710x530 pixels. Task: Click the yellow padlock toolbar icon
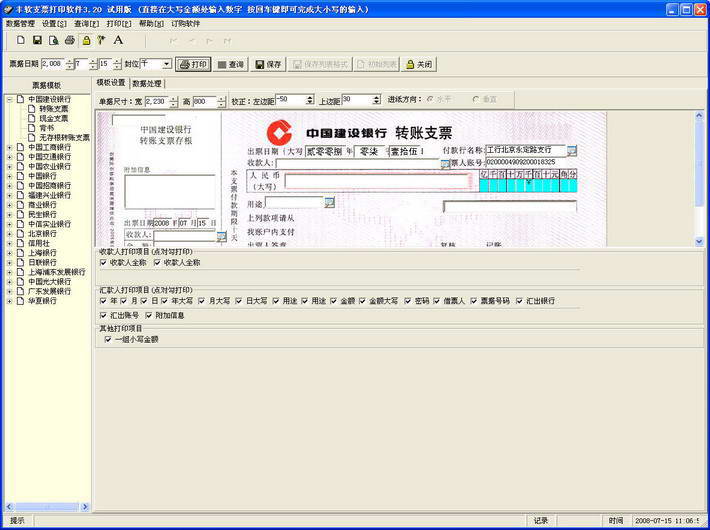coord(86,40)
